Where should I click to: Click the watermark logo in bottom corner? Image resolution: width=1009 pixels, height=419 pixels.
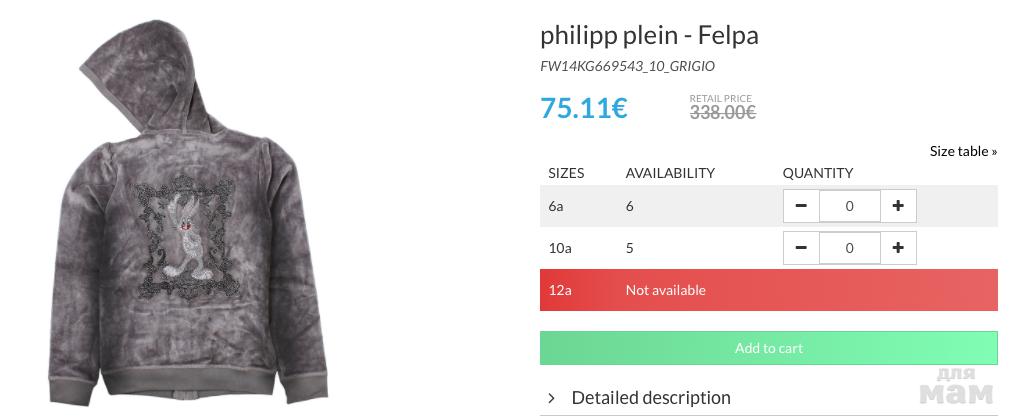point(955,386)
